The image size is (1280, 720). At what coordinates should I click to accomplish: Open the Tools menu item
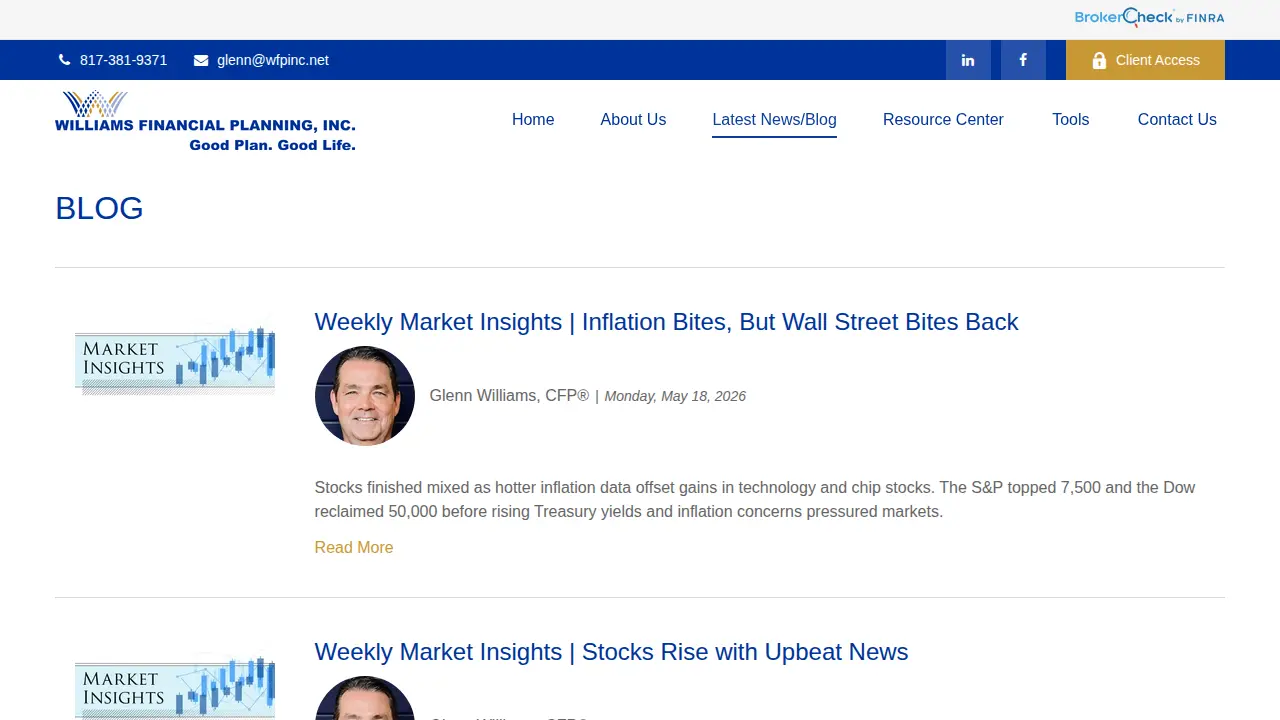click(x=1070, y=119)
